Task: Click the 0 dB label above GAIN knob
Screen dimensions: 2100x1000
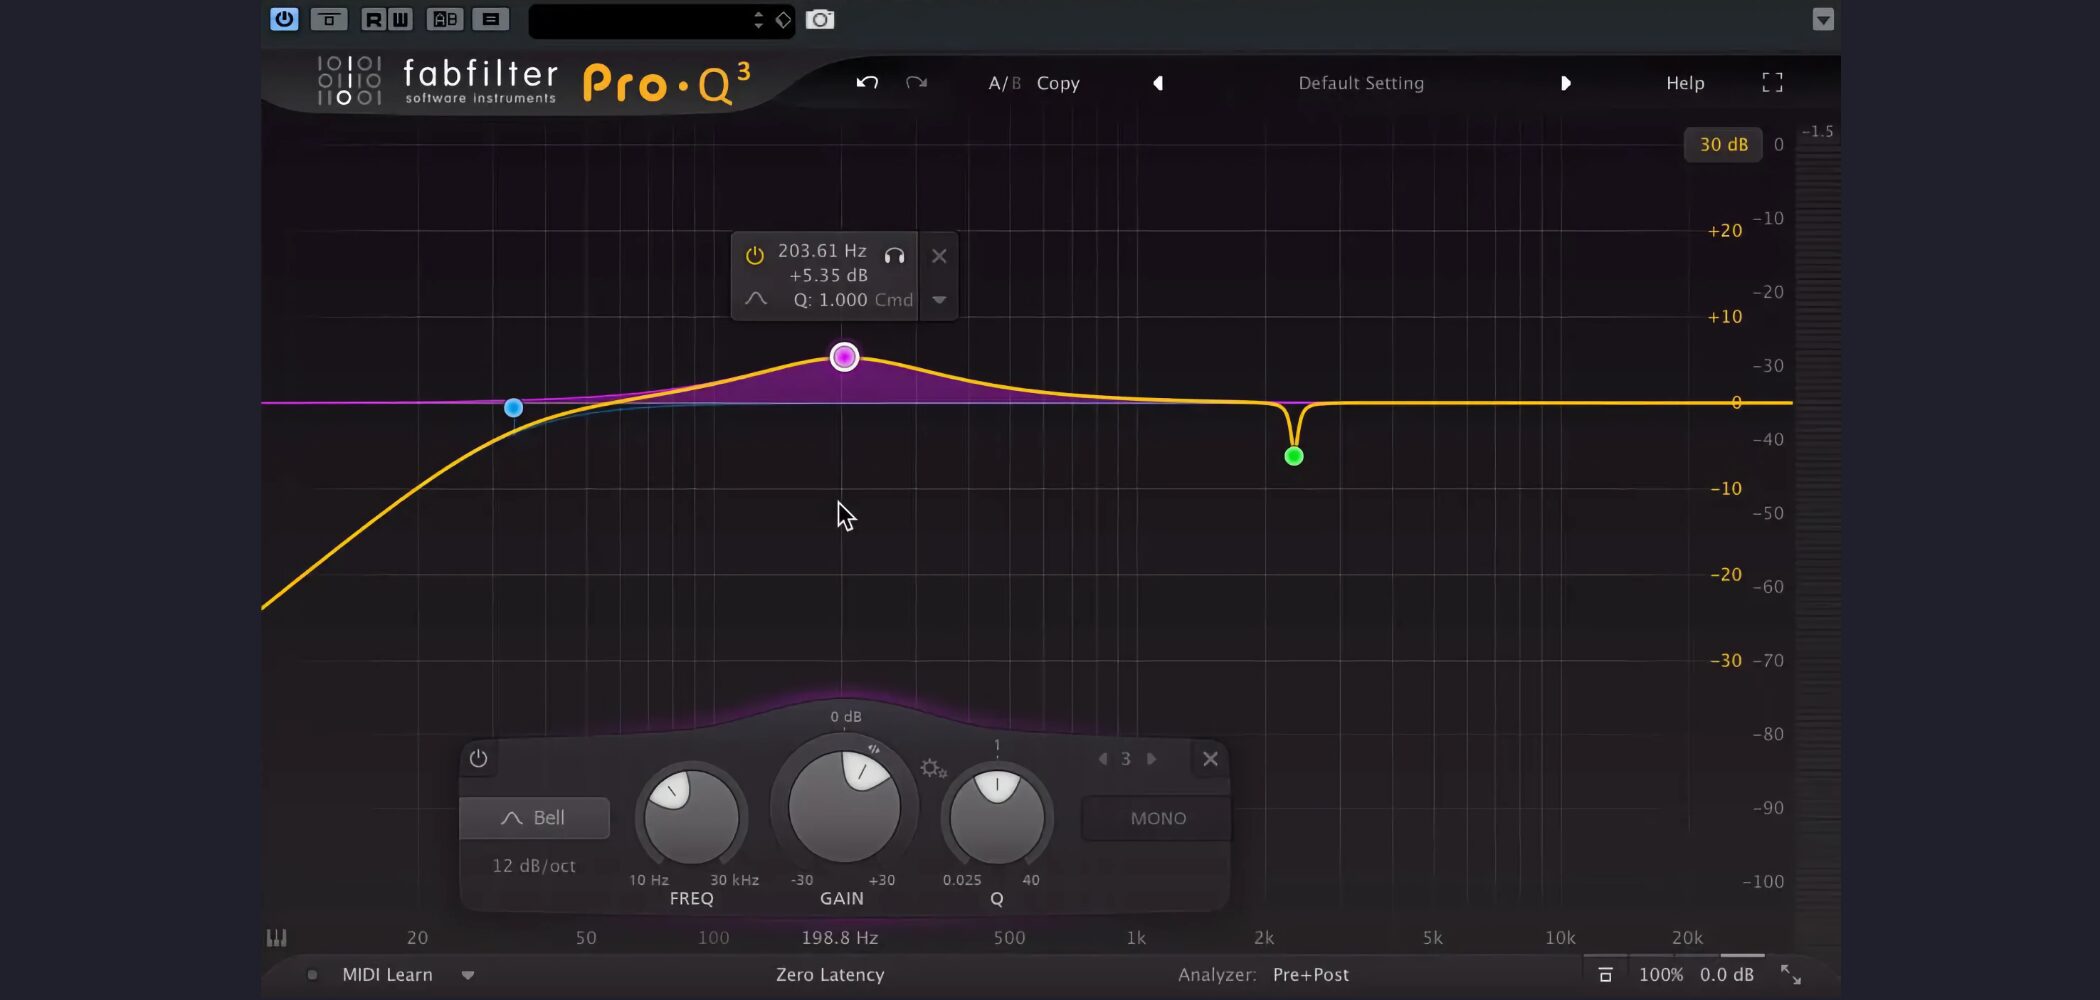Action: pos(845,717)
